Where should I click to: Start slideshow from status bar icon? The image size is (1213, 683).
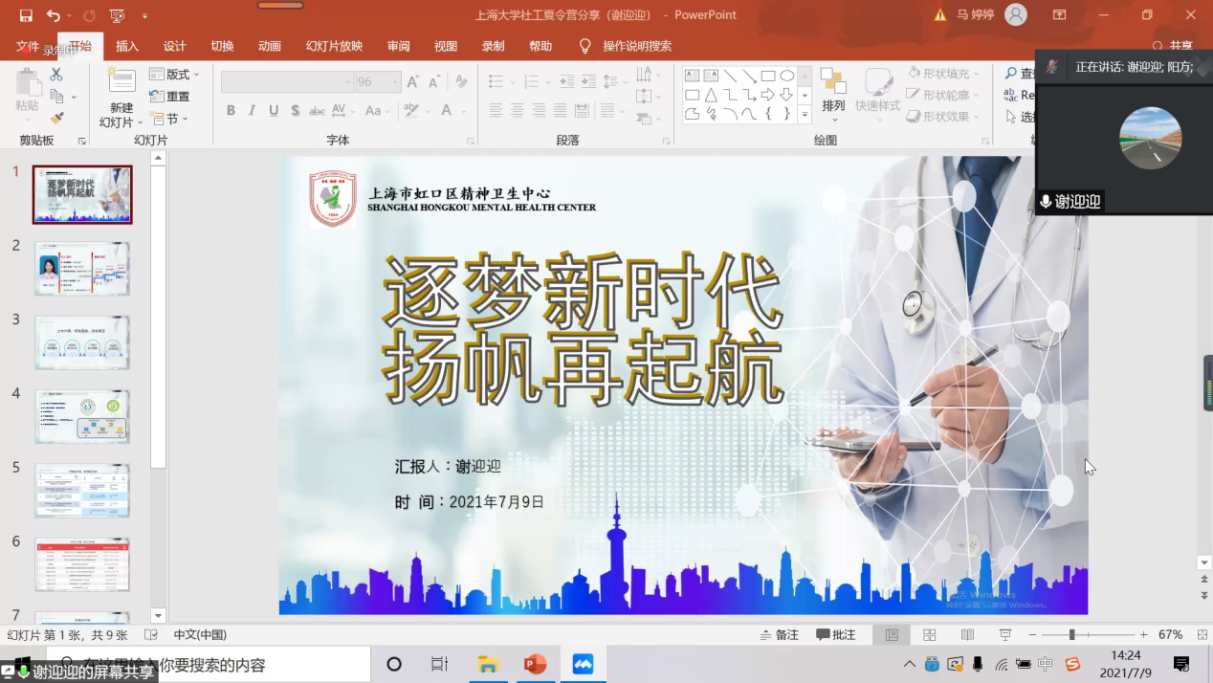[1005, 635]
